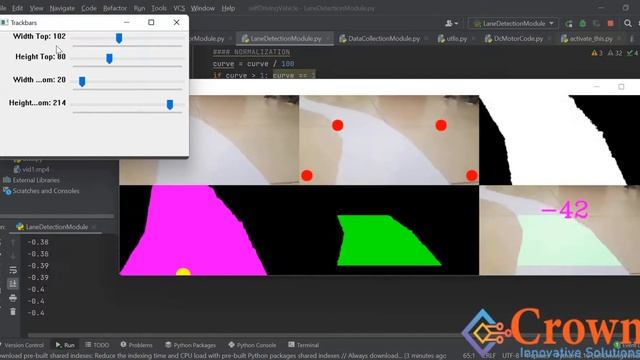Click the 'curve = curve / 100' code line
Image resolution: width=640 pixels, height=360 pixels.
(x=253, y=64)
